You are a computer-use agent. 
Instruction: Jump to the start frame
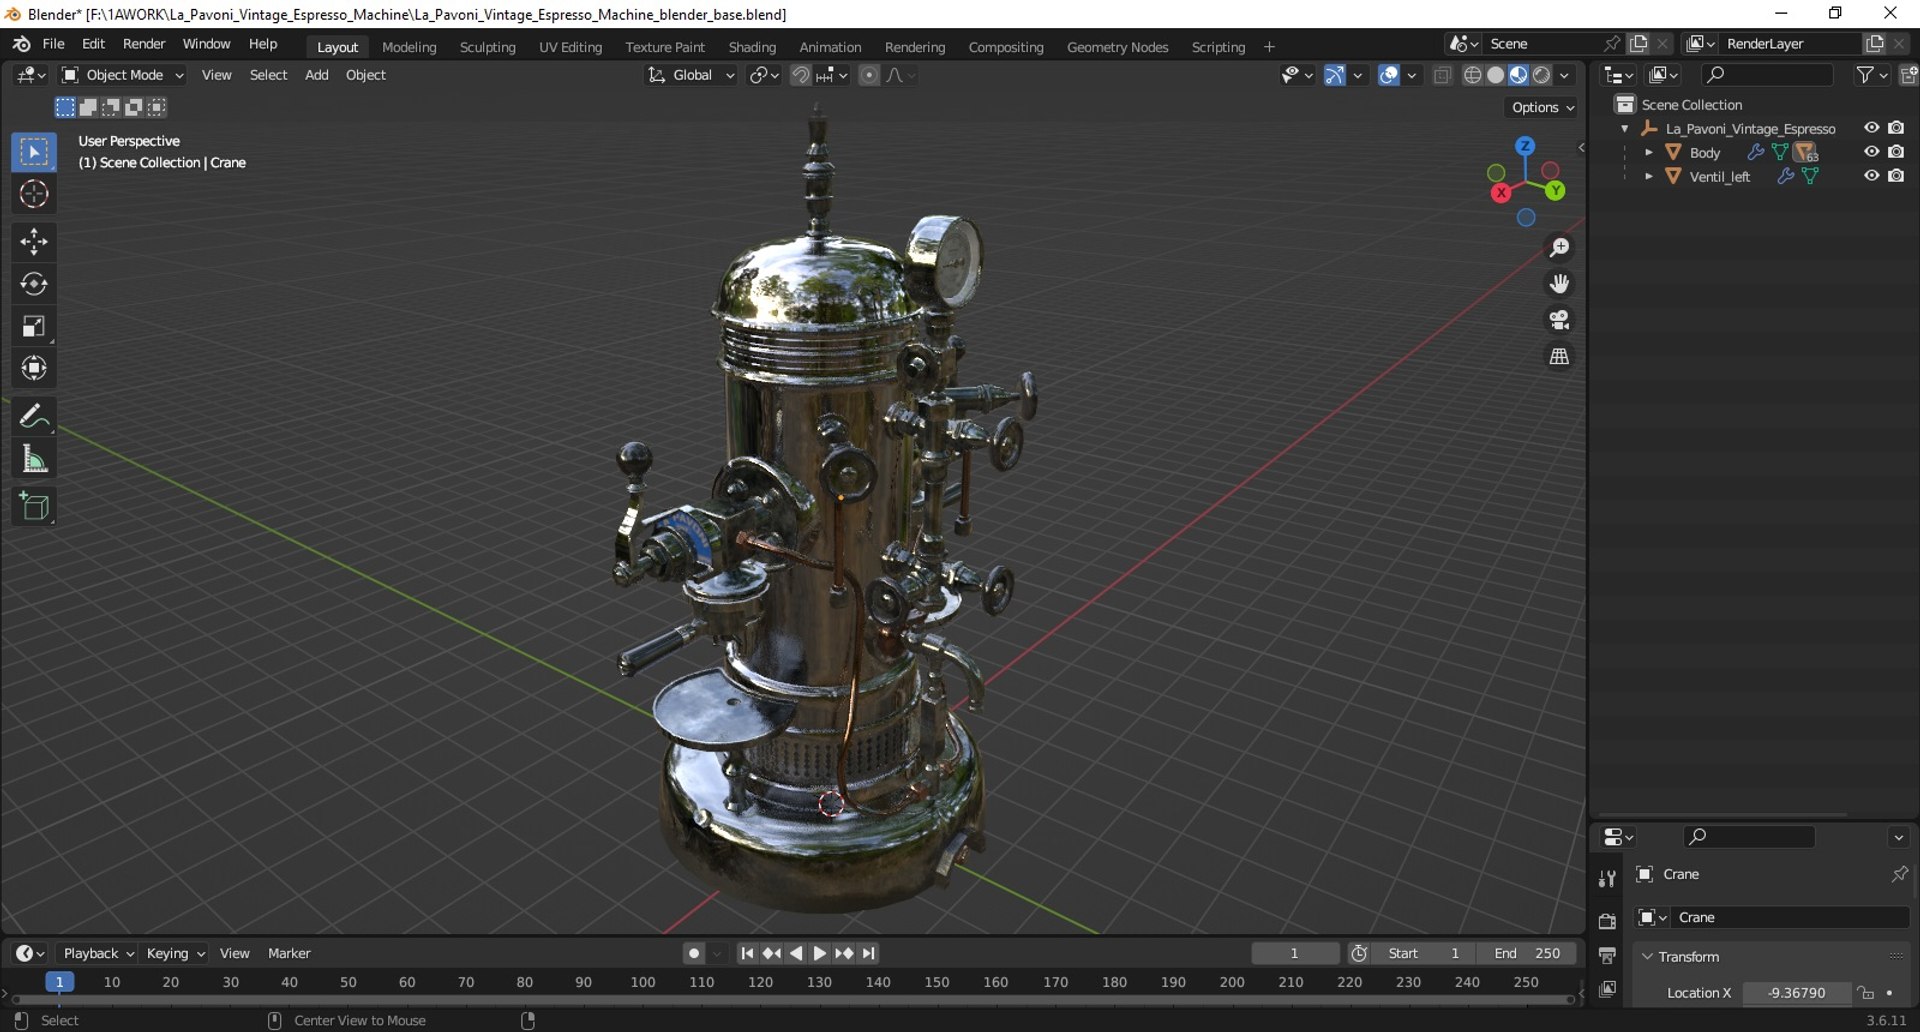747,953
